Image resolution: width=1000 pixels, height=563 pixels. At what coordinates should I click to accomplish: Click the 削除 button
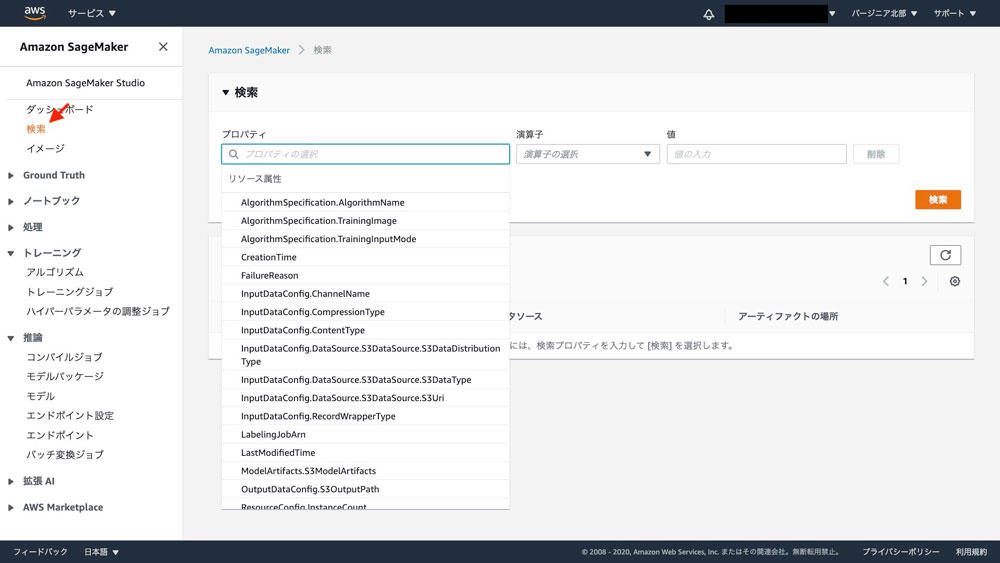point(876,154)
